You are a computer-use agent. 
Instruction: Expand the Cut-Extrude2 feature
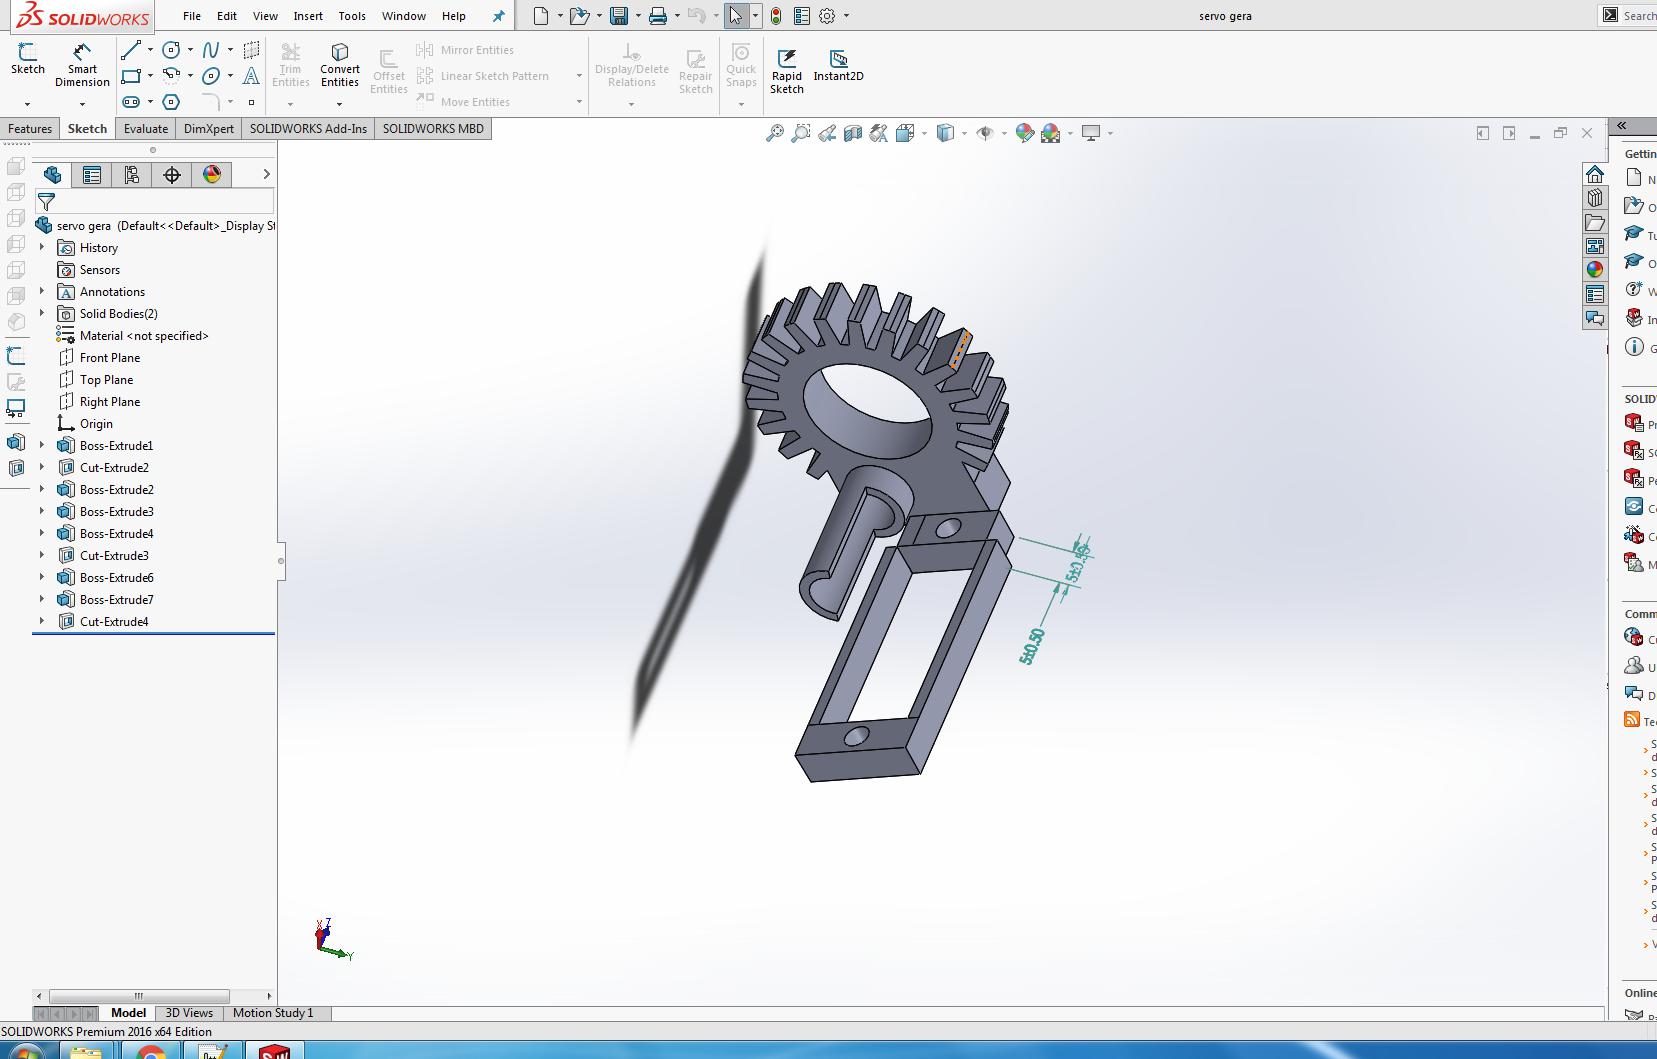click(x=42, y=467)
